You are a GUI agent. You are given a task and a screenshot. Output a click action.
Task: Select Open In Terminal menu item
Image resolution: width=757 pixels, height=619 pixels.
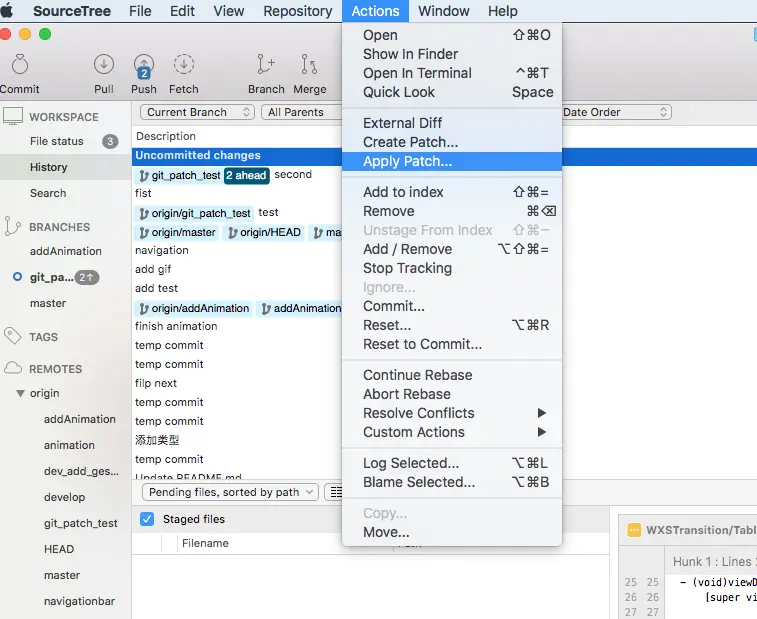[x=452, y=73]
